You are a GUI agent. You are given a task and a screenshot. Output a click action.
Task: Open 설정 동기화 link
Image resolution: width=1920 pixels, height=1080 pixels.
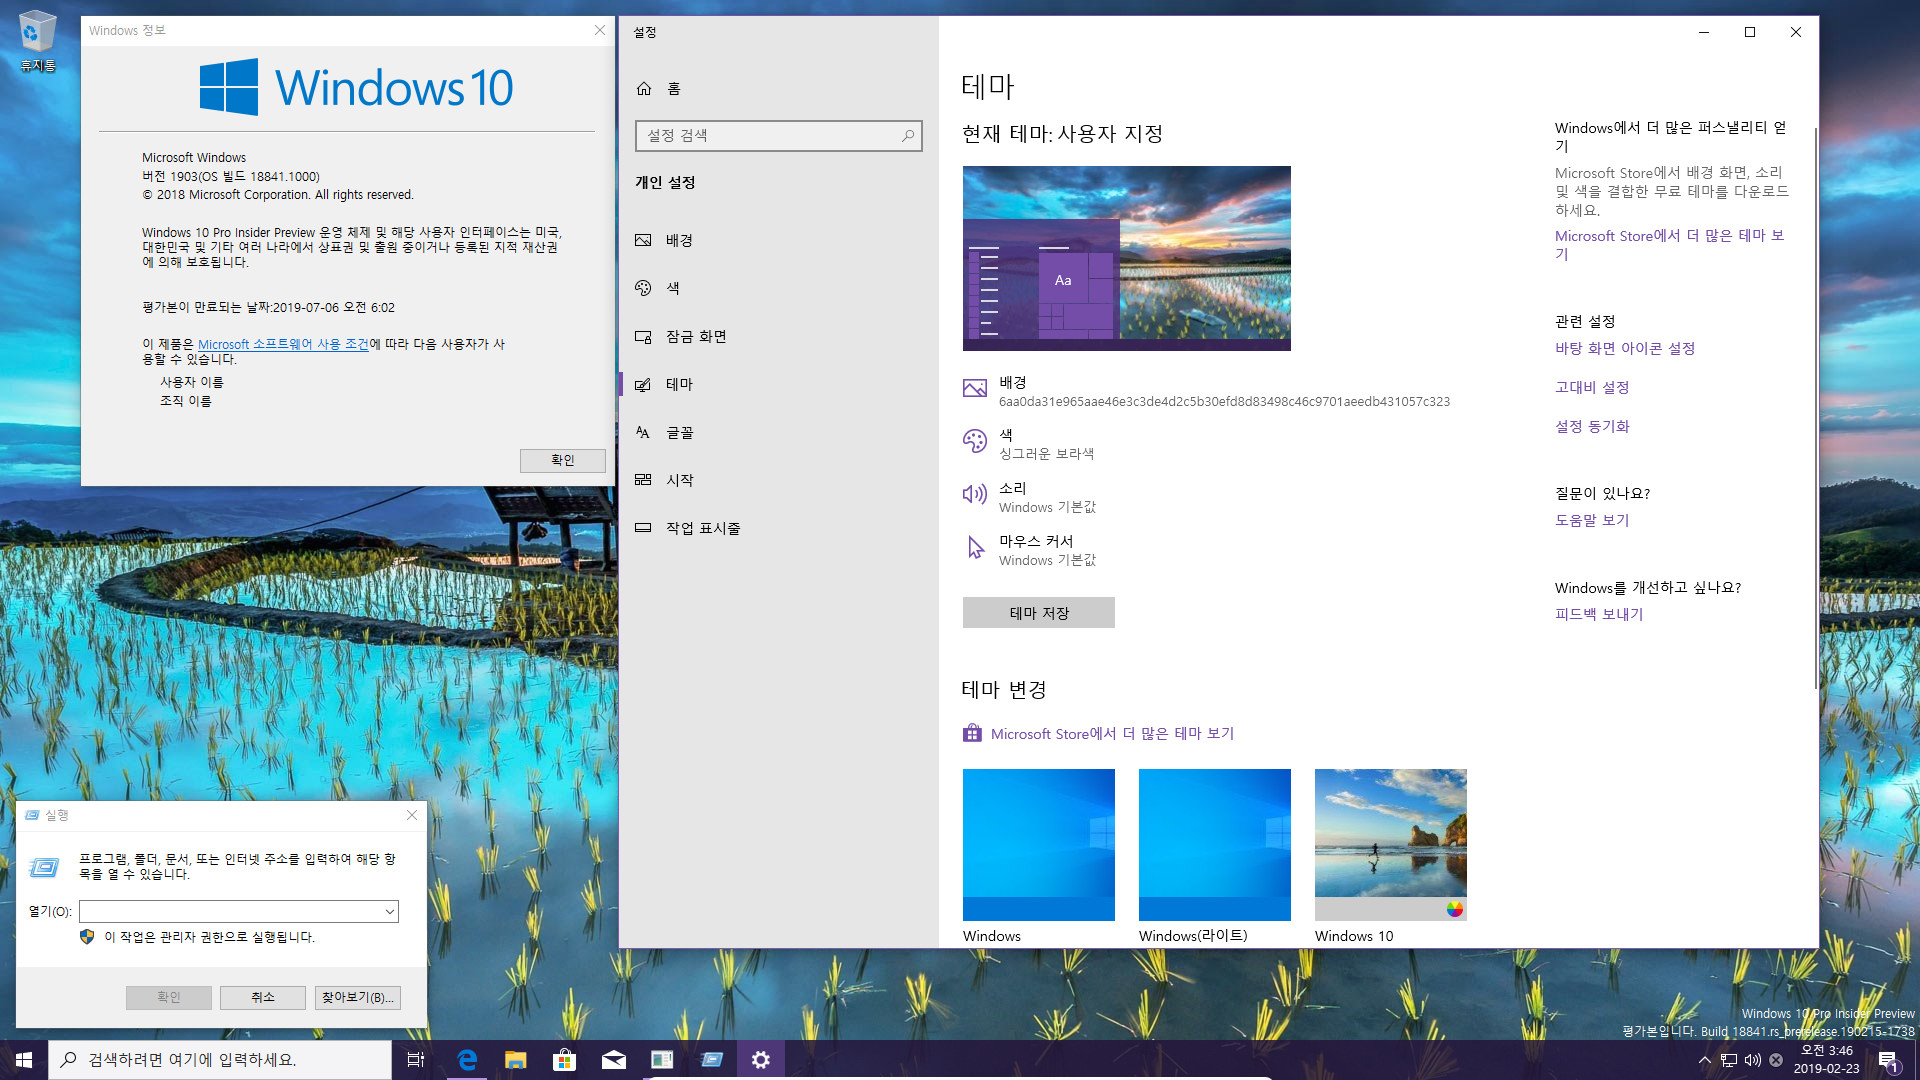tap(1592, 426)
